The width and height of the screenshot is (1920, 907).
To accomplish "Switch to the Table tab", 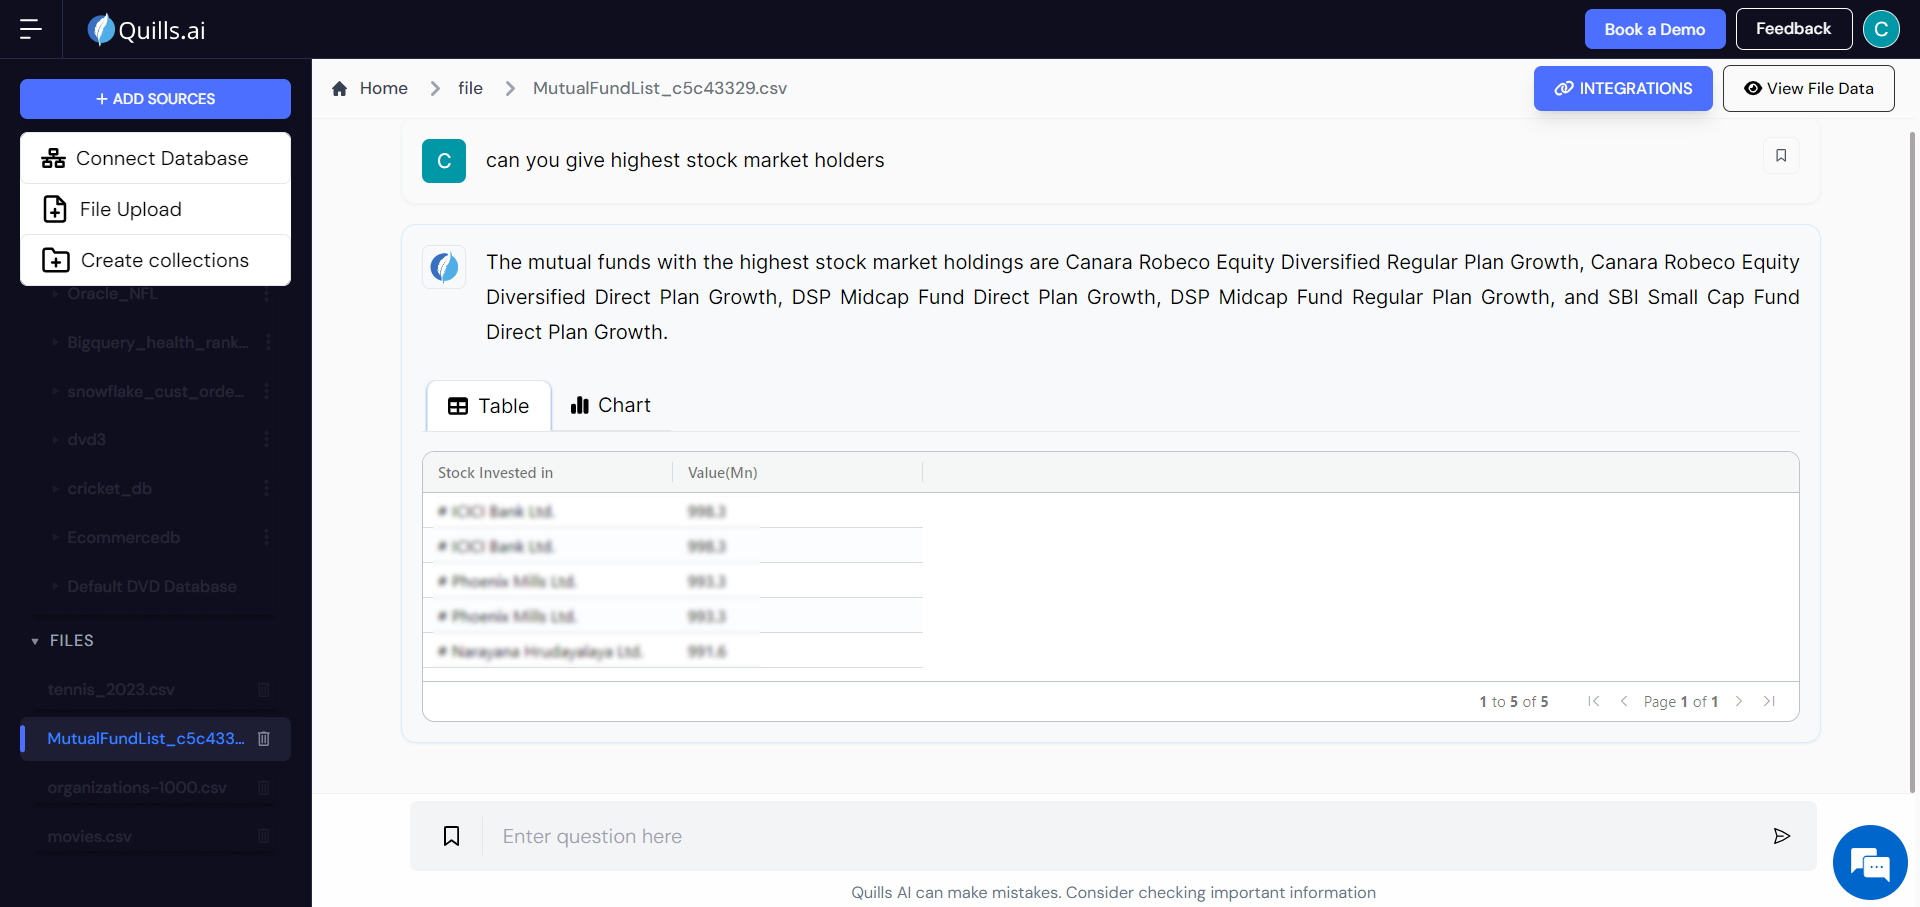I will 489,406.
